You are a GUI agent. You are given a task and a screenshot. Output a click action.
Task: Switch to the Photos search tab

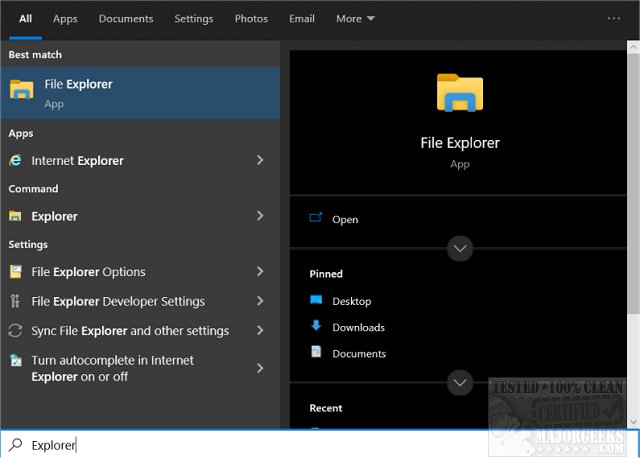pos(251,19)
